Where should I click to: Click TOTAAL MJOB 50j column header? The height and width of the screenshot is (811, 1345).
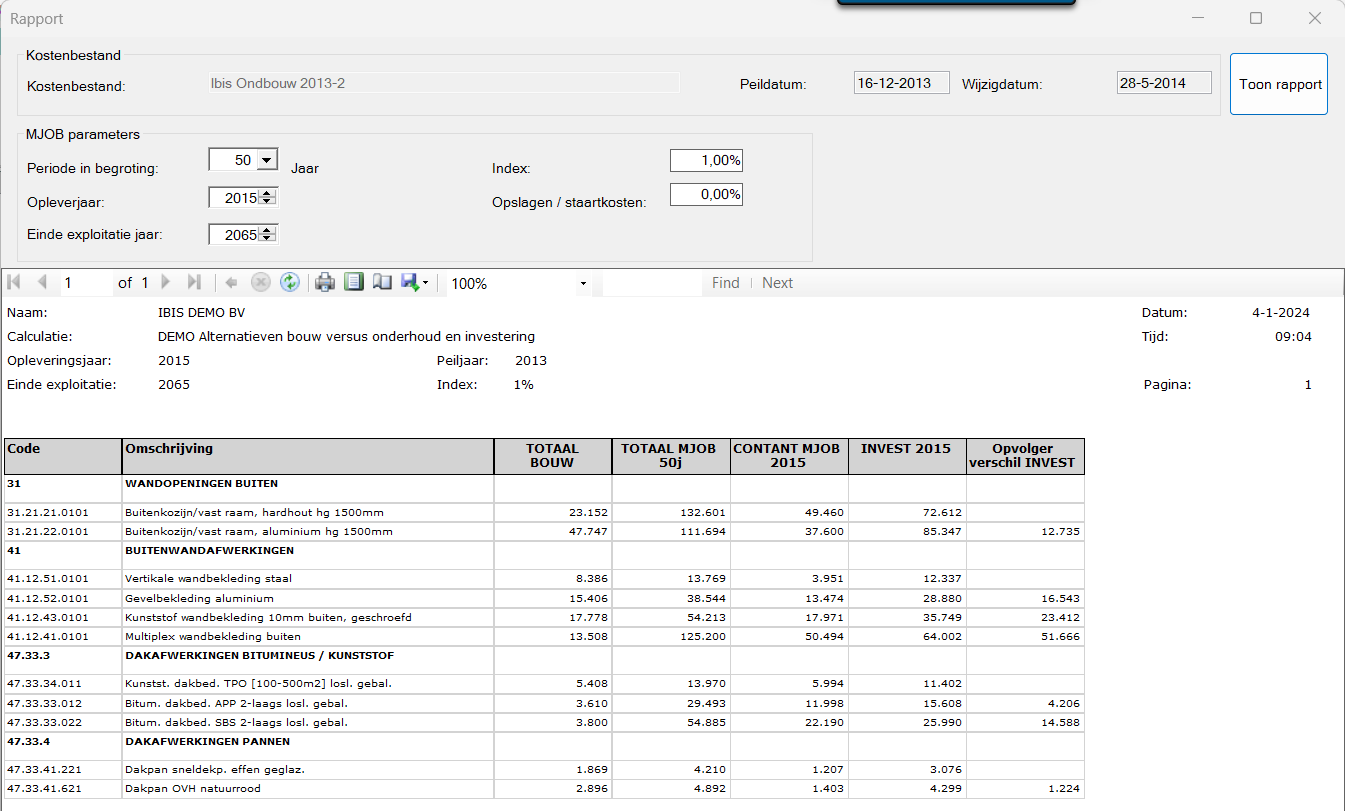coord(671,456)
